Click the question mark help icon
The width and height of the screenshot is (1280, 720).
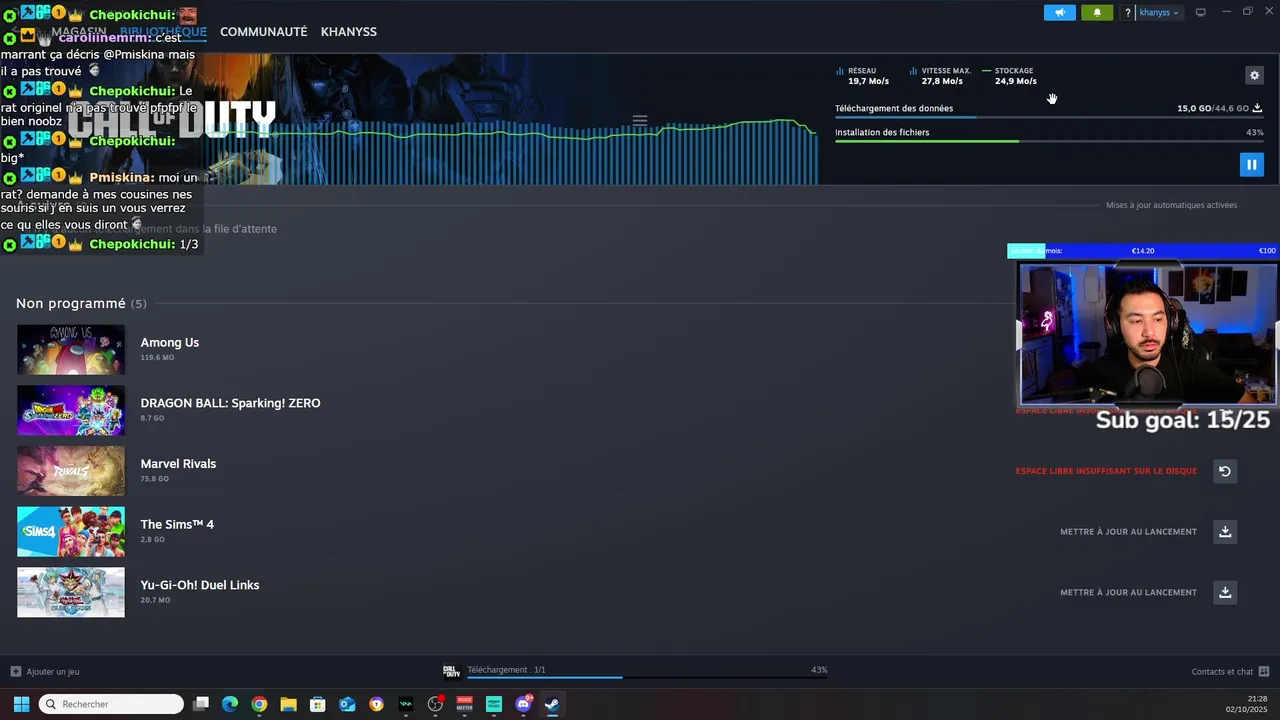click(x=1128, y=13)
